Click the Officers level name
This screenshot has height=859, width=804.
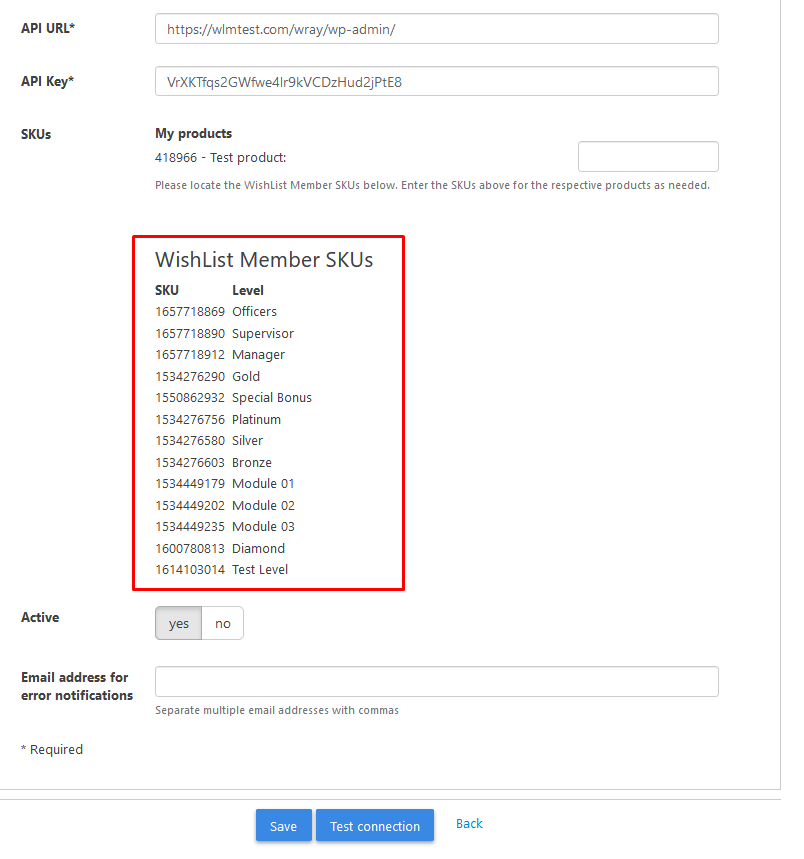point(255,312)
